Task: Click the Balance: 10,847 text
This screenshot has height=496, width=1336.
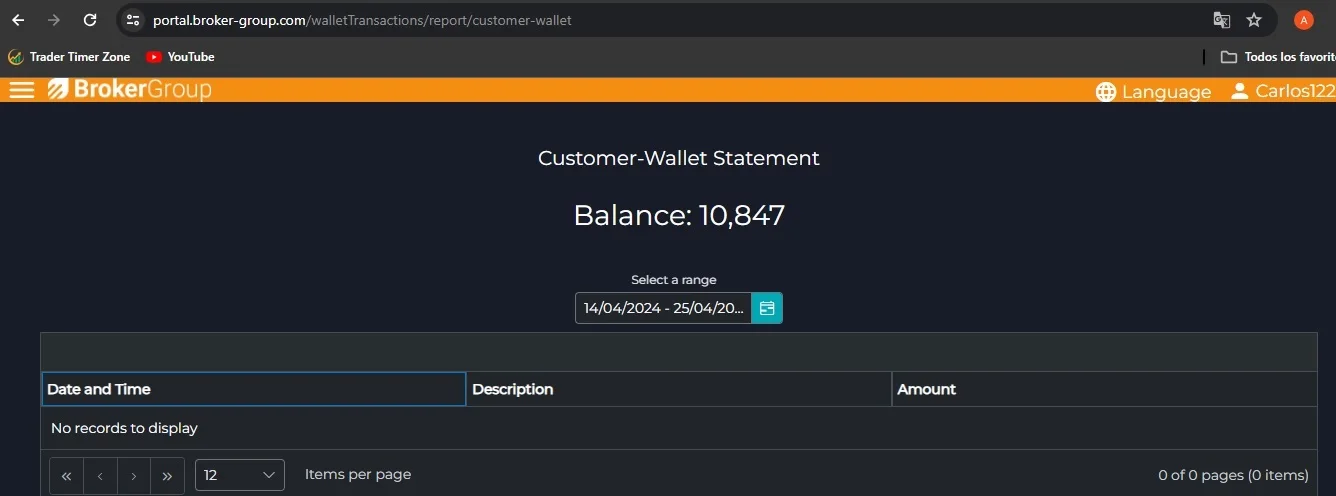Action: [679, 215]
